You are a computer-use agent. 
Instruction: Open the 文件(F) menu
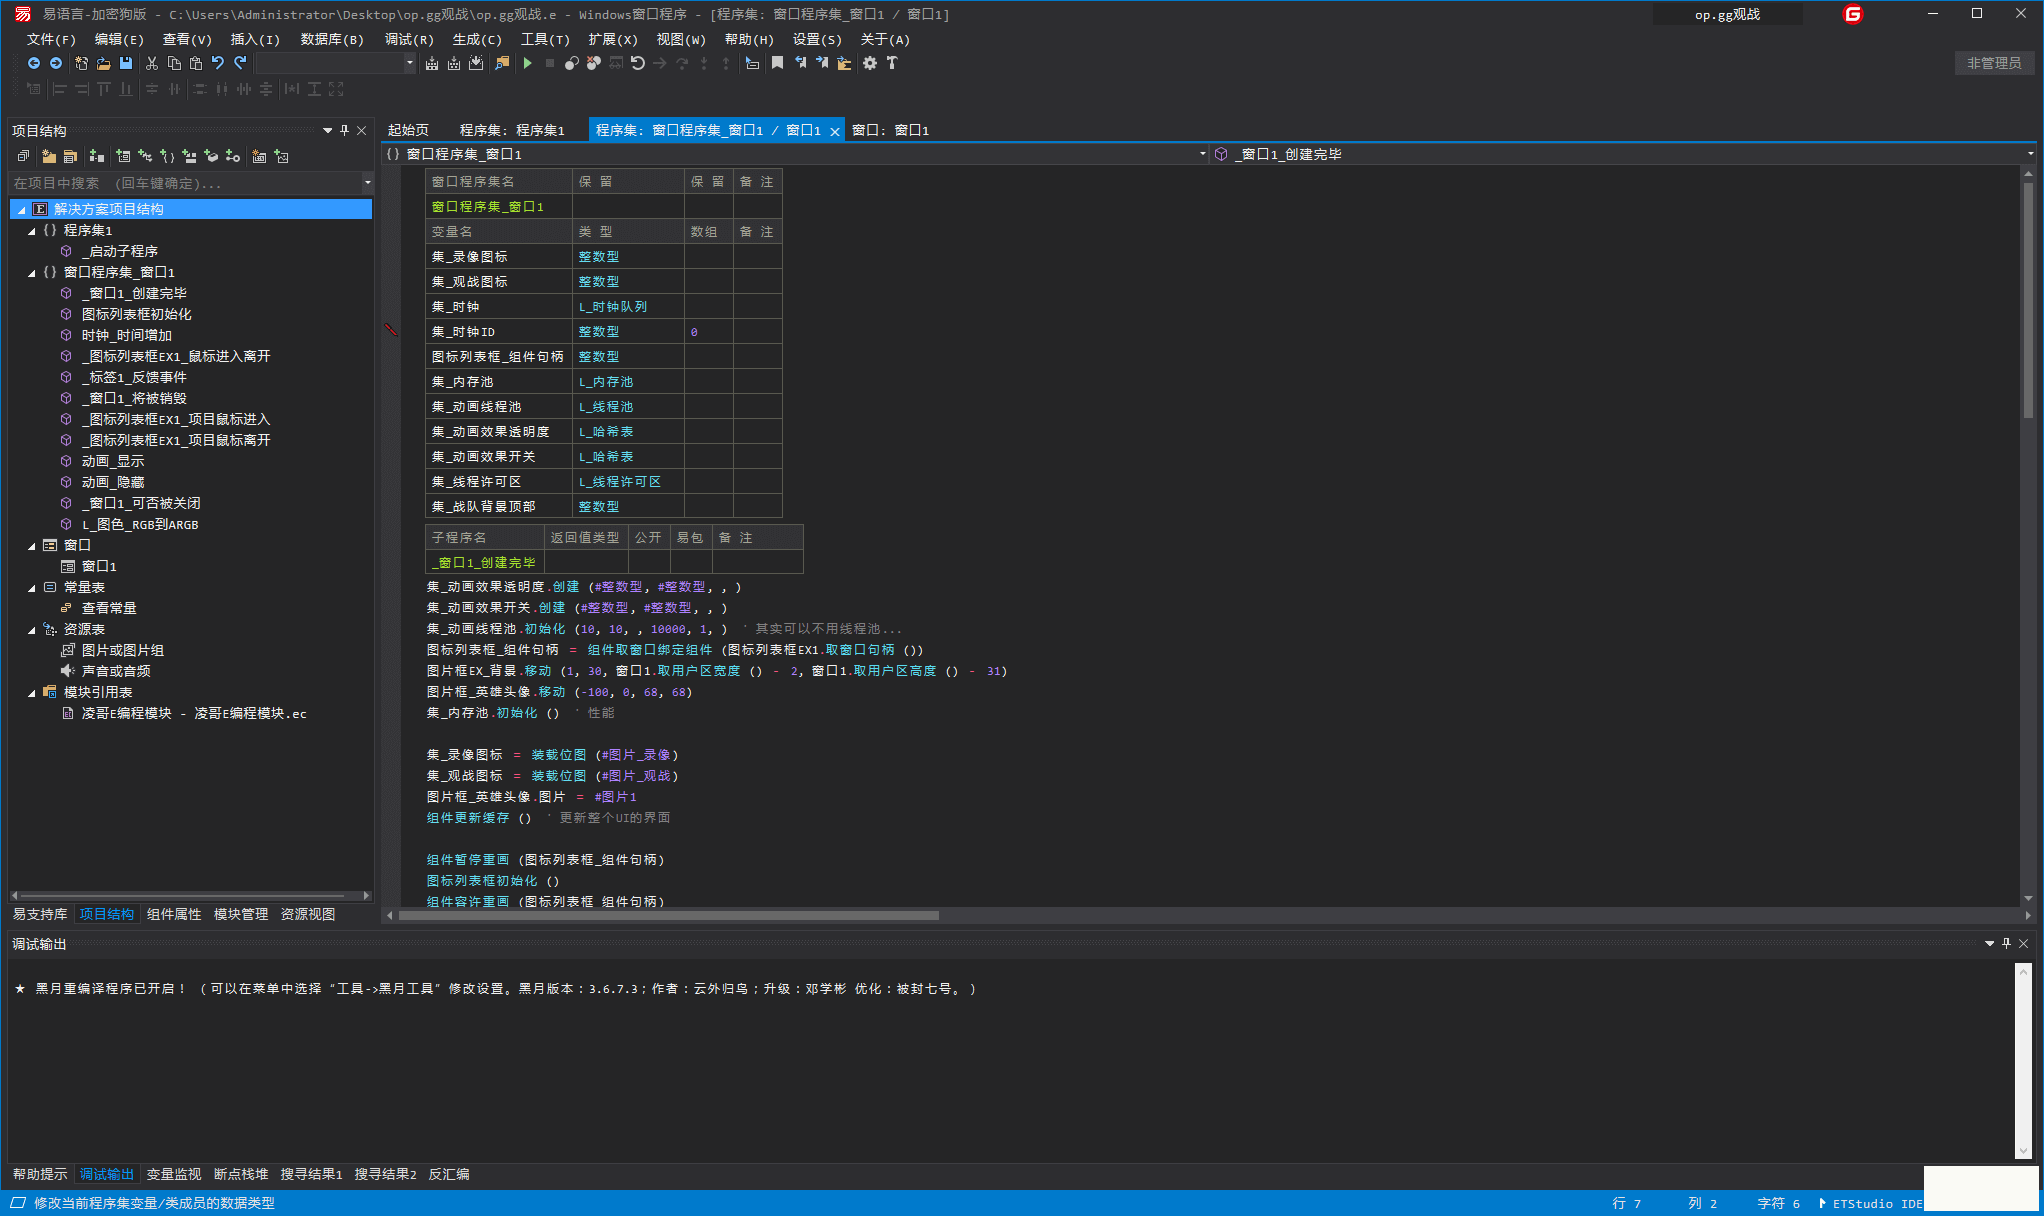click(51, 39)
